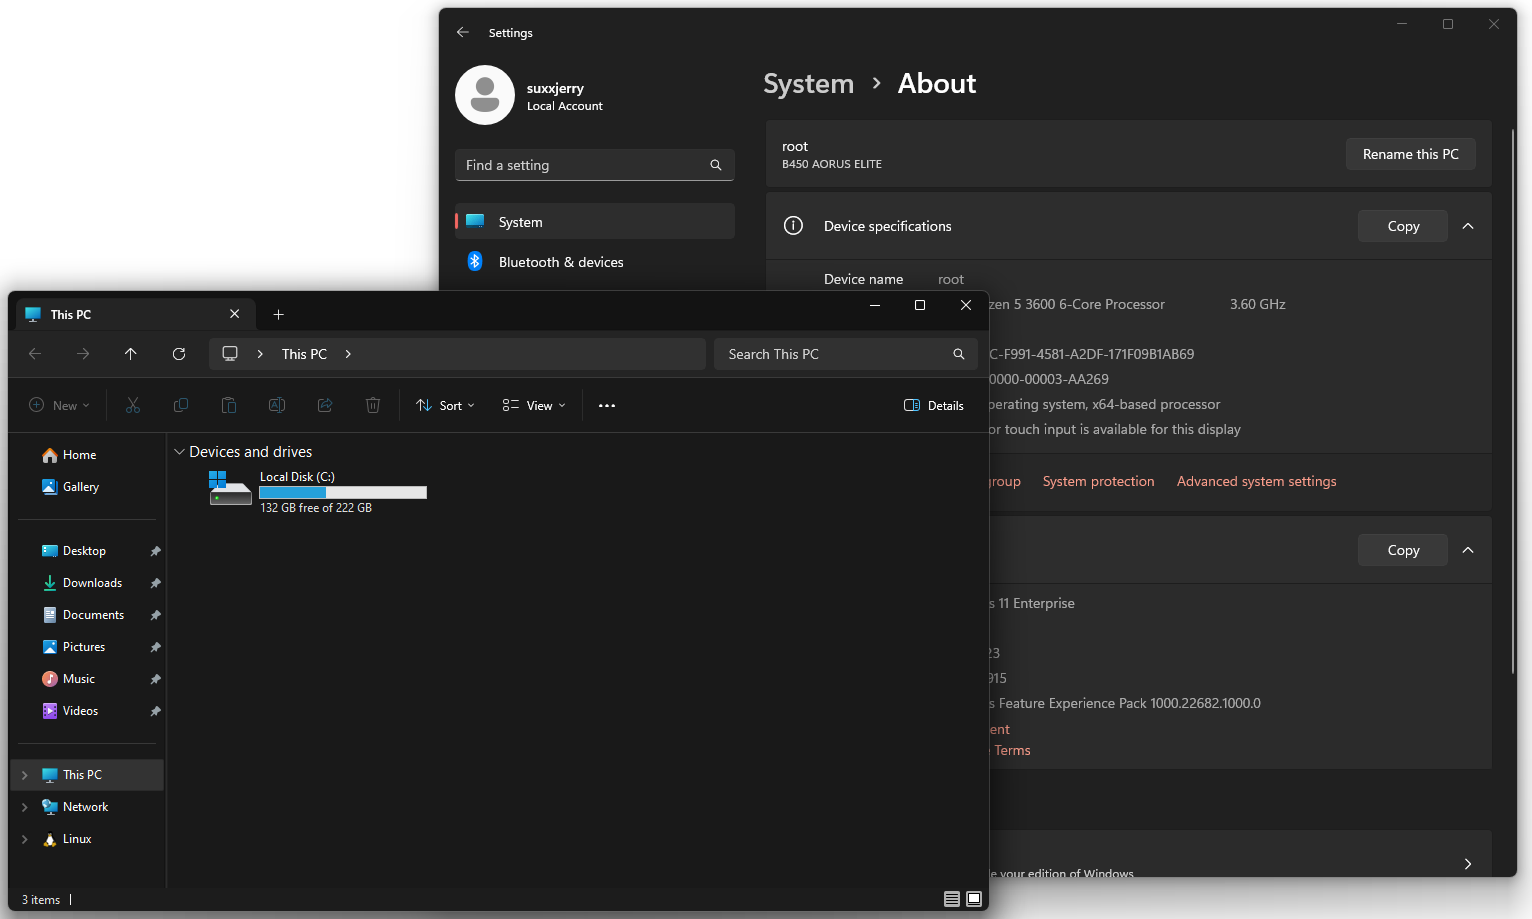Click the Terms link in Settings
Screen dimensions: 1532x919
[x=1012, y=750]
